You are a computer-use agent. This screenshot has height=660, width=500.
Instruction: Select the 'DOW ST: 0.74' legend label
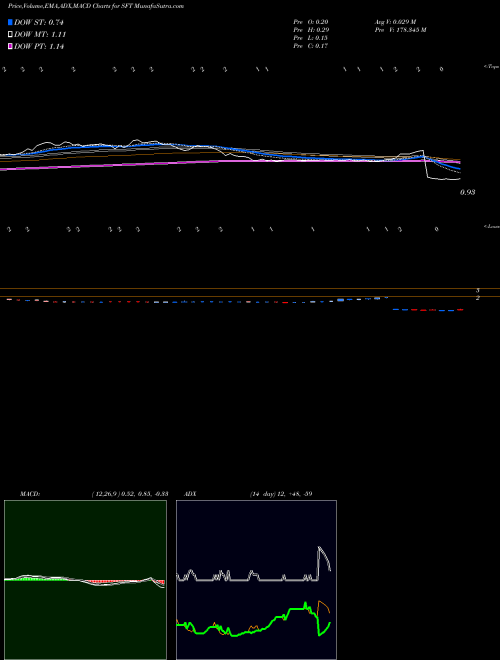click(39, 22)
